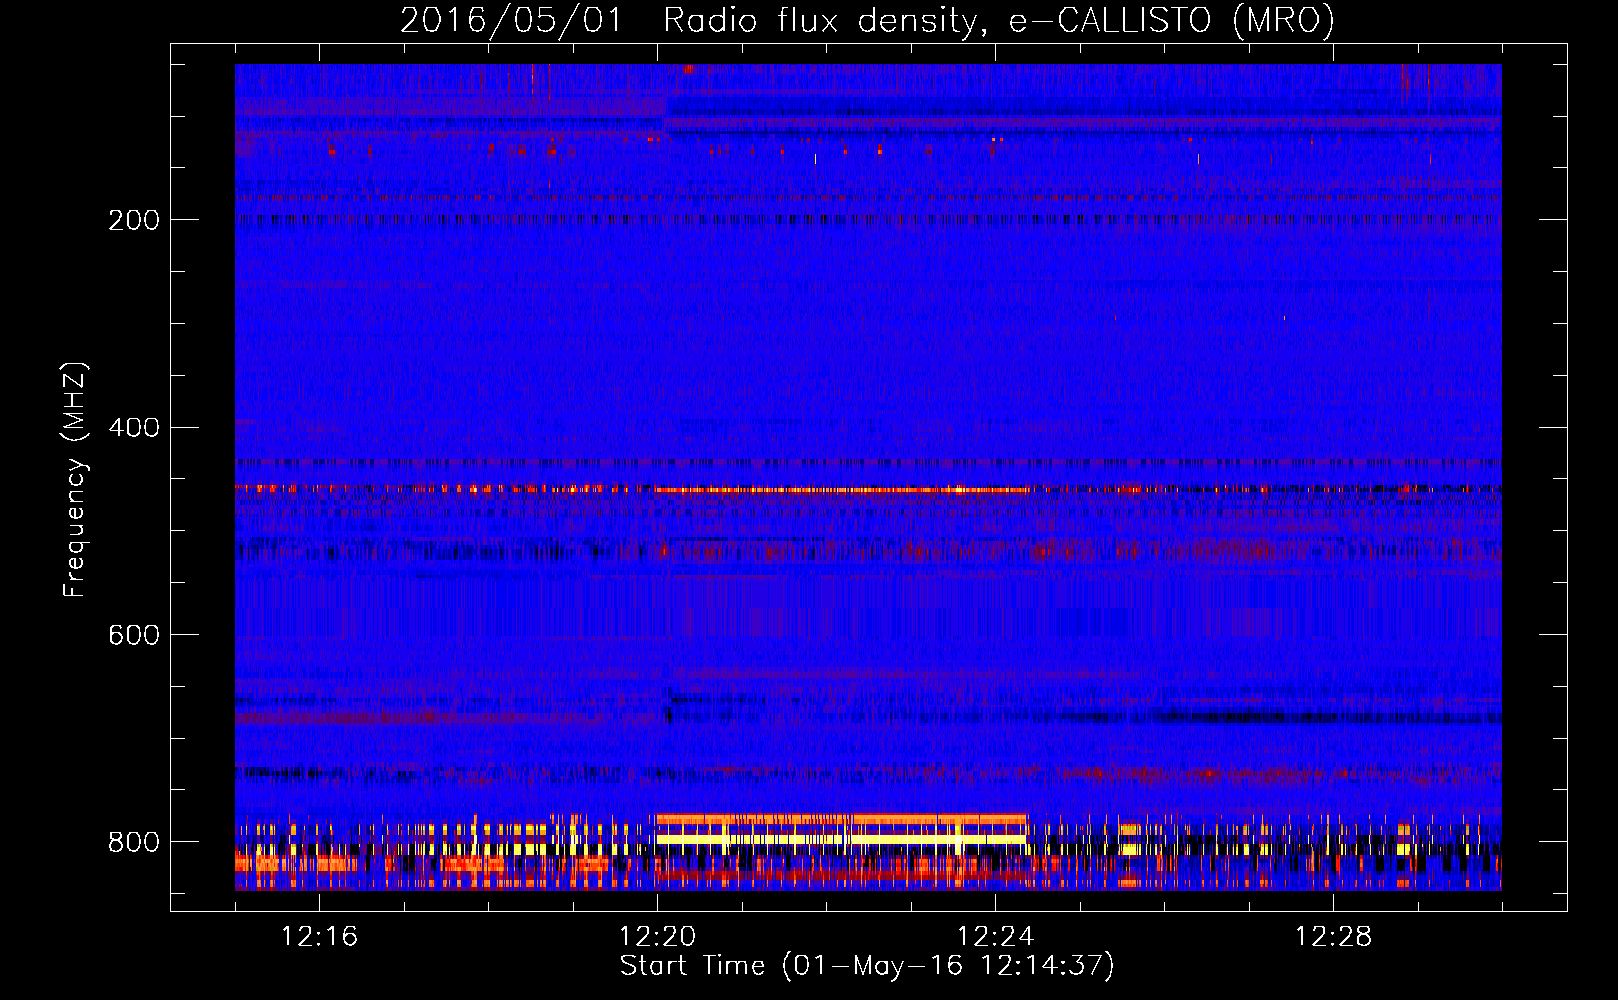Click the 12:28 time tick label
Screen dimensions: 1618x1000
1333,937
